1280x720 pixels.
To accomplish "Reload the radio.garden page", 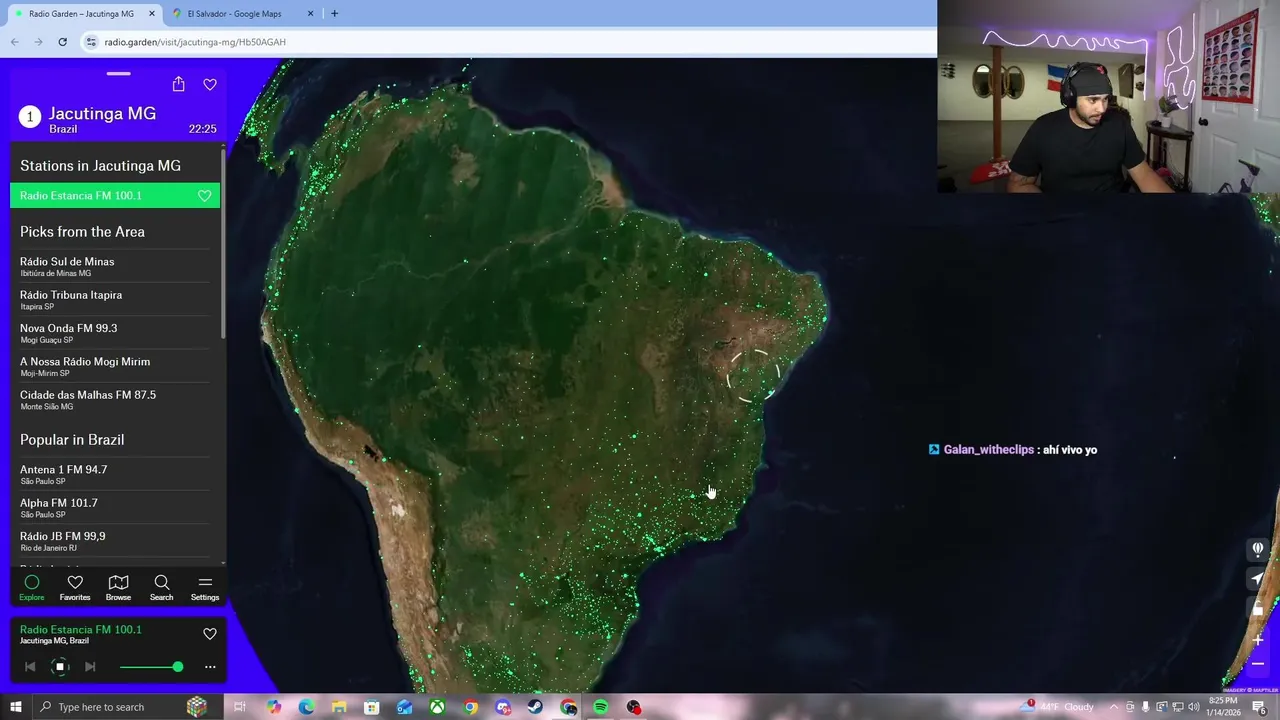I will pos(62,42).
